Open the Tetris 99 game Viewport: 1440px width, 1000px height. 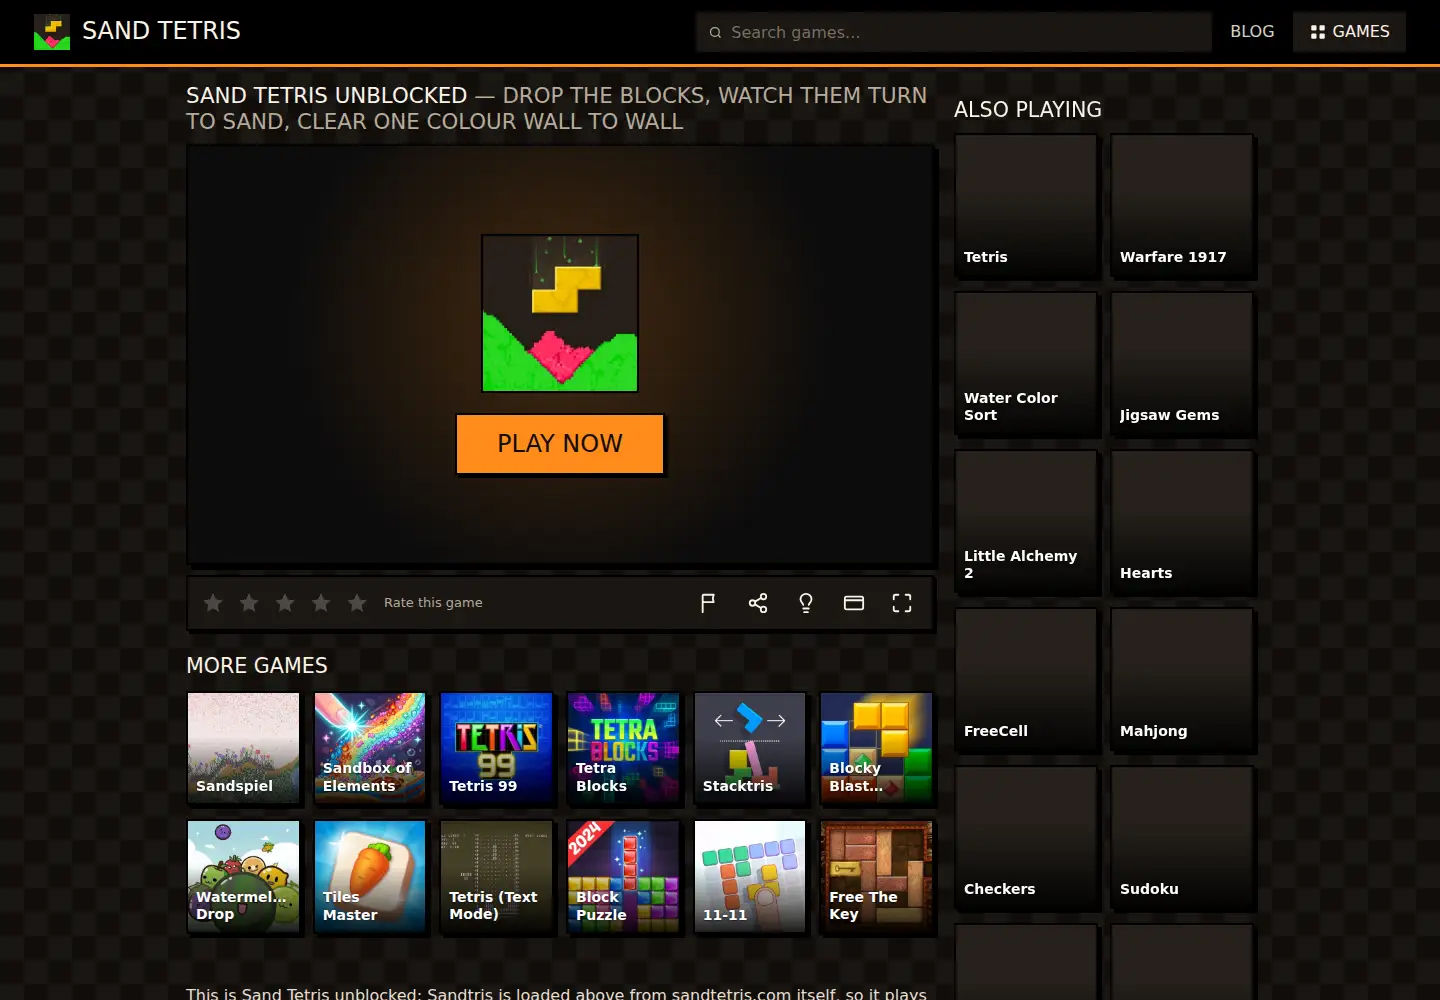click(496, 748)
